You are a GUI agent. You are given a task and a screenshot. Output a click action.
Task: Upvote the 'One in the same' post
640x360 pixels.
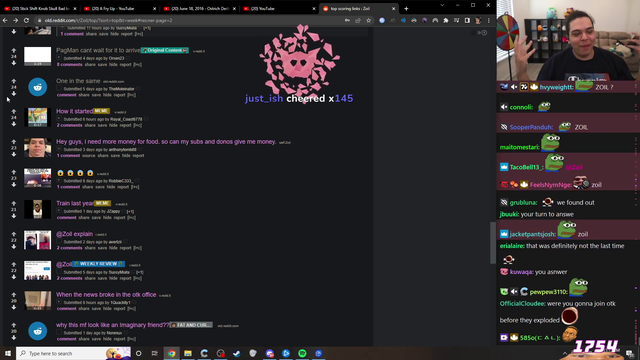point(14,81)
